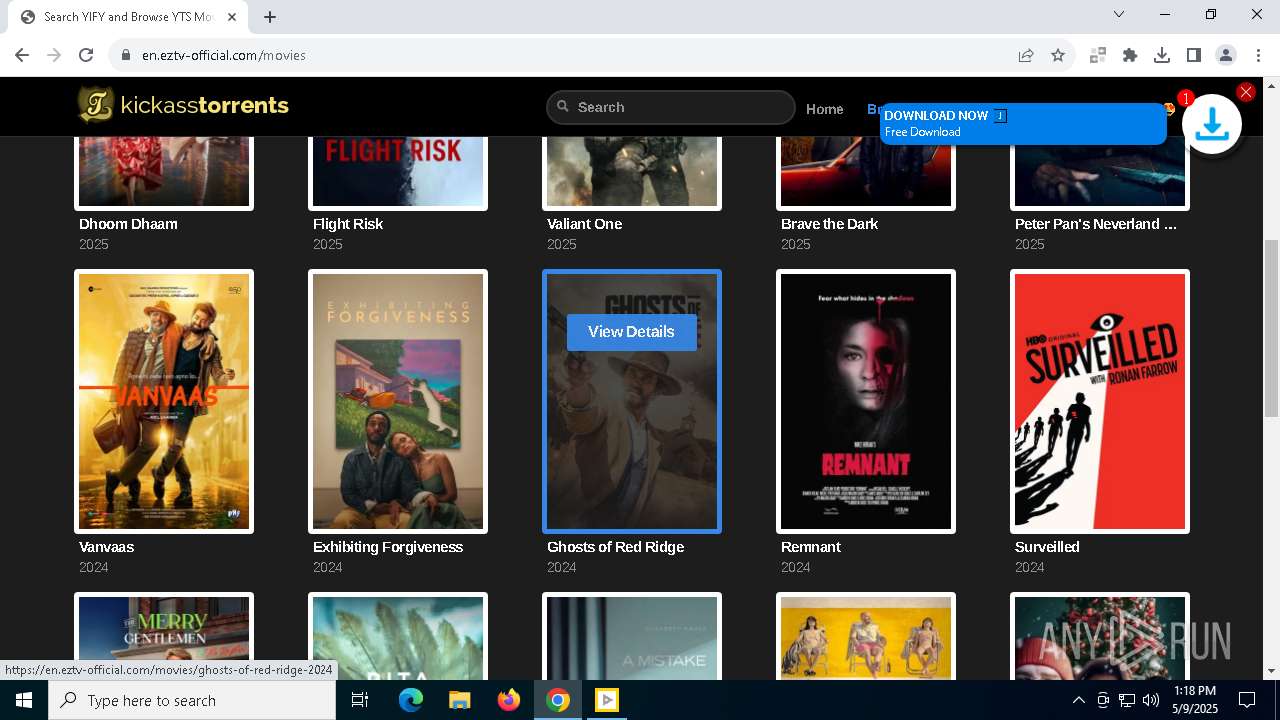Click the site info lock icon

click(126, 55)
